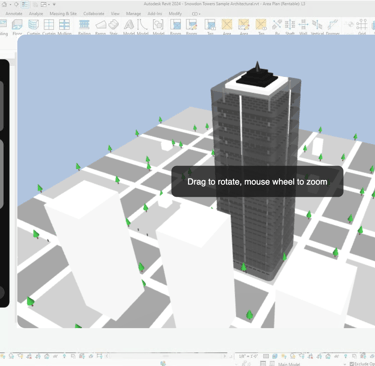This screenshot has height=366, width=375.
Task: Select the Room tool
Action: 175,26
